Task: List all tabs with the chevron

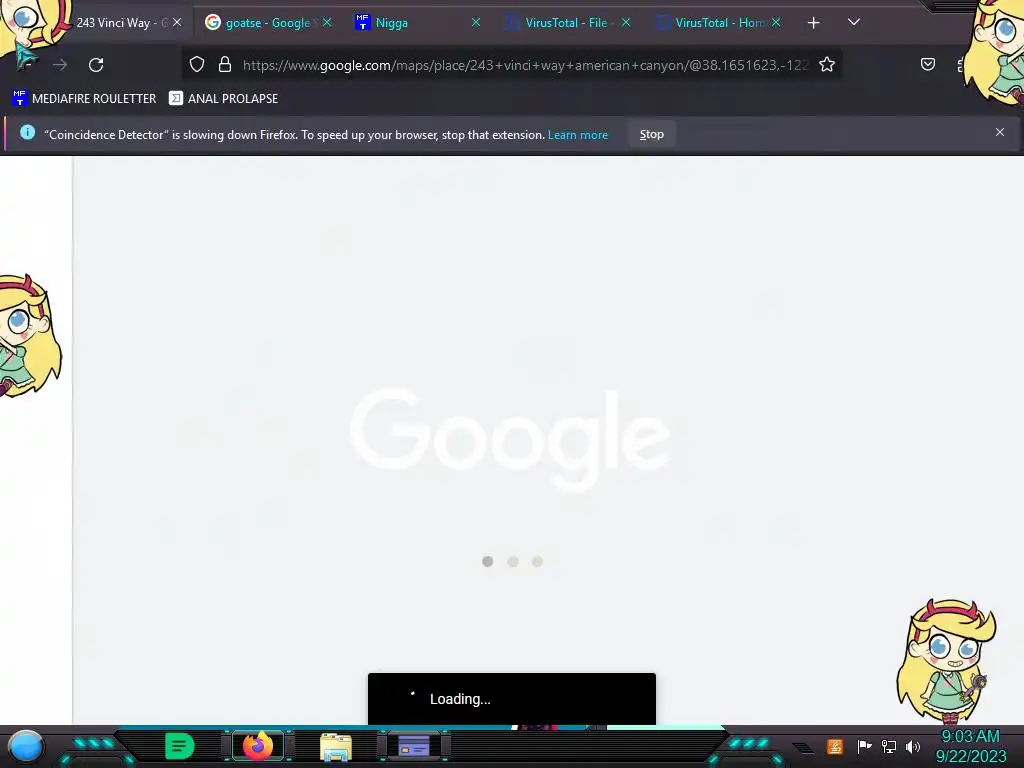Action: point(854,22)
